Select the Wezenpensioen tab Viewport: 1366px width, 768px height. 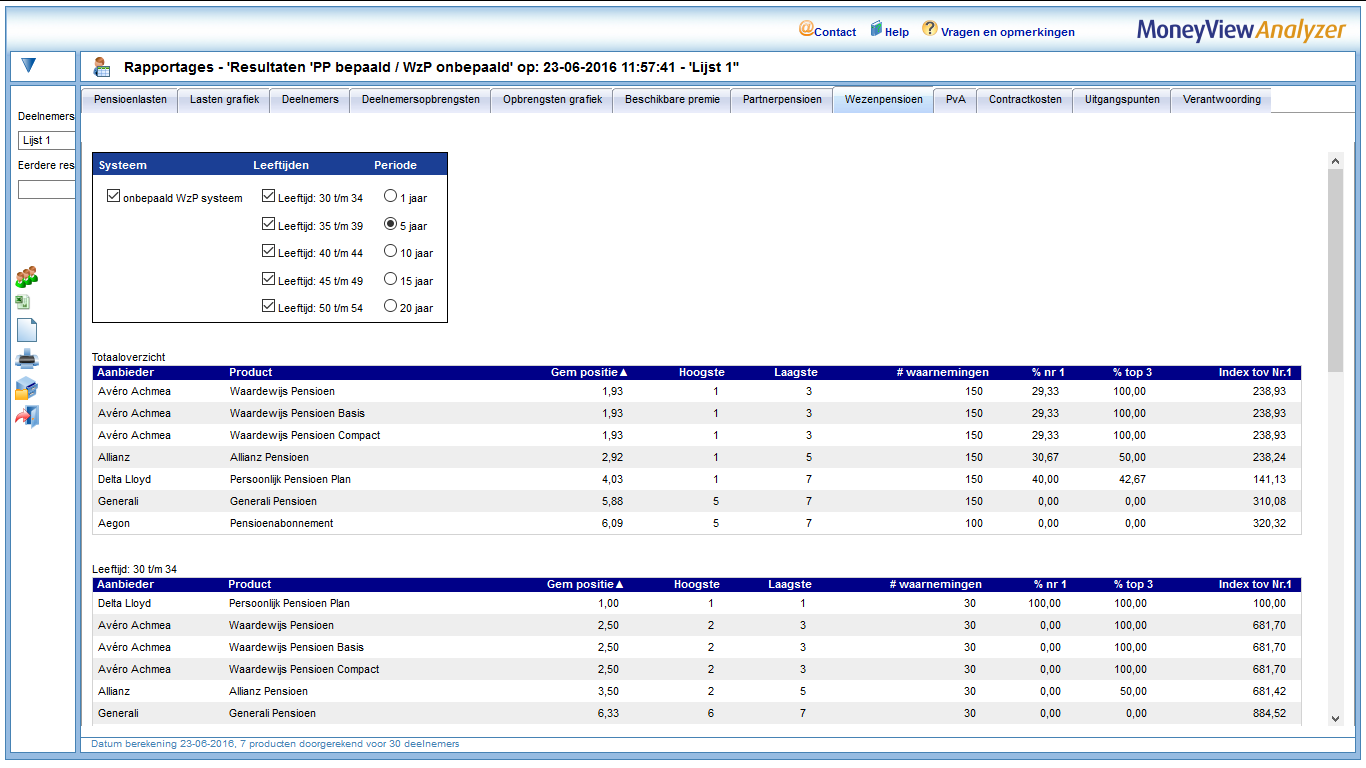click(x=883, y=100)
